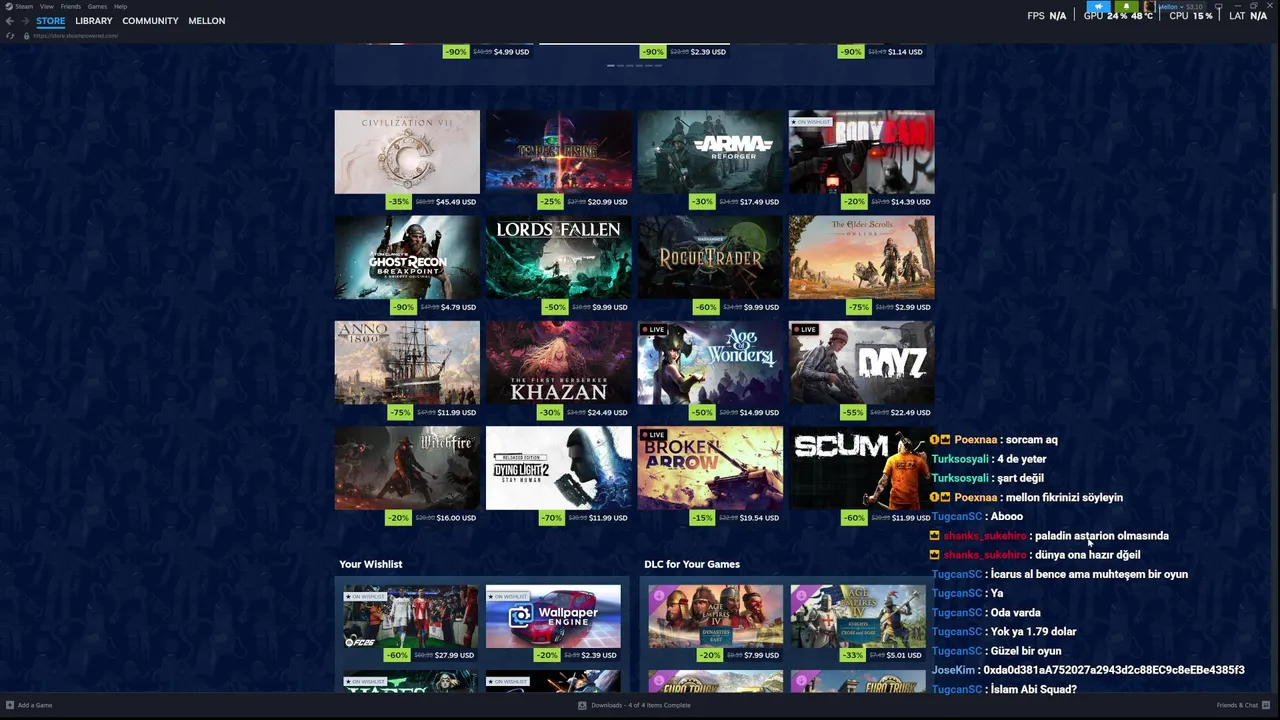Open Rogue Trader game tile
The width and height of the screenshot is (1280, 720).
point(710,257)
